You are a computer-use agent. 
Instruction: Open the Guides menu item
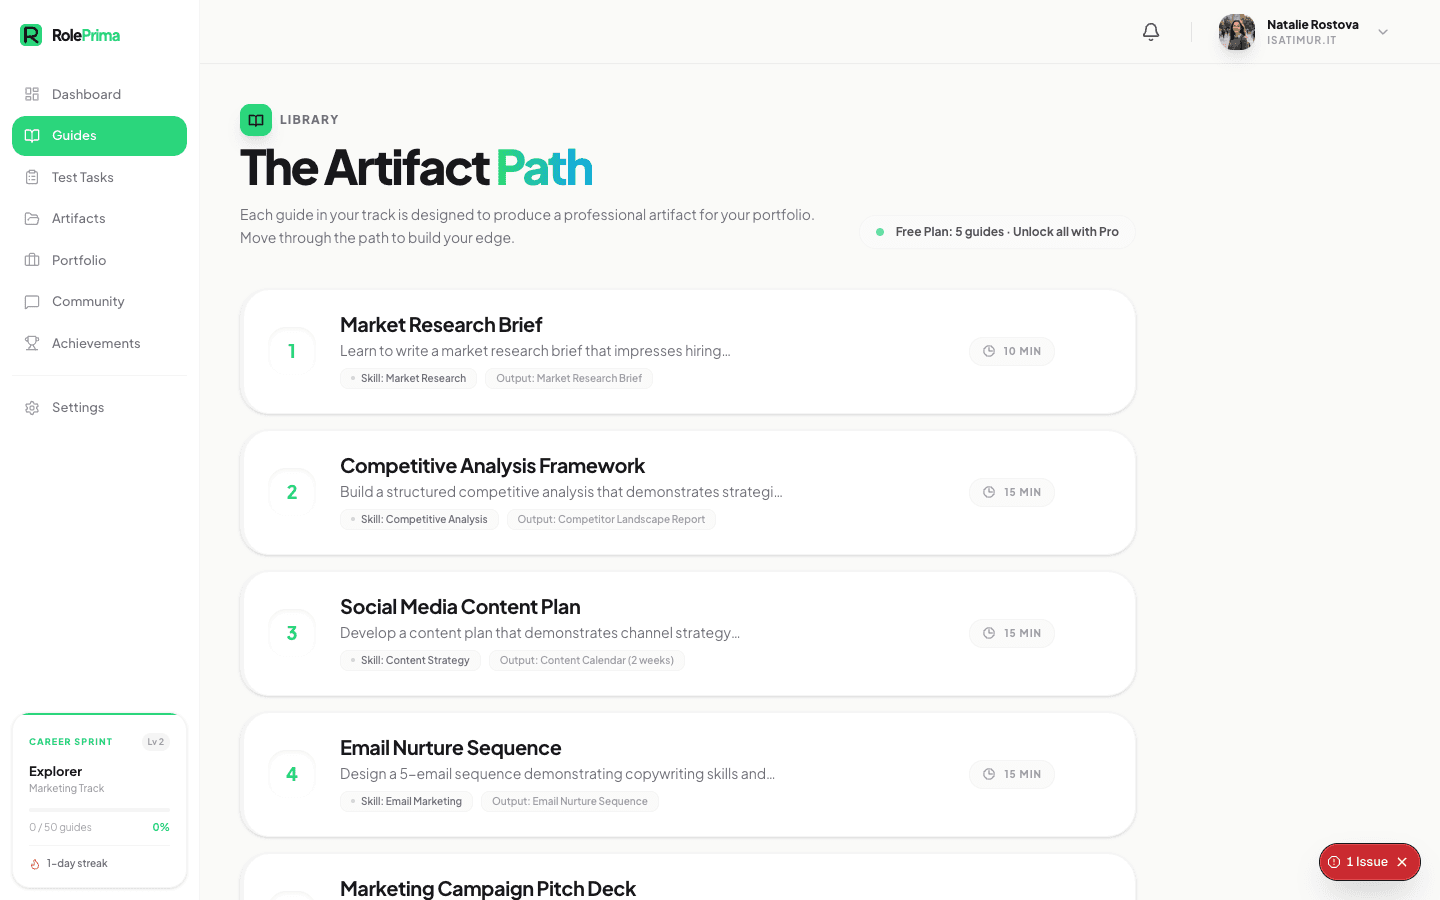click(x=99, y=136)
